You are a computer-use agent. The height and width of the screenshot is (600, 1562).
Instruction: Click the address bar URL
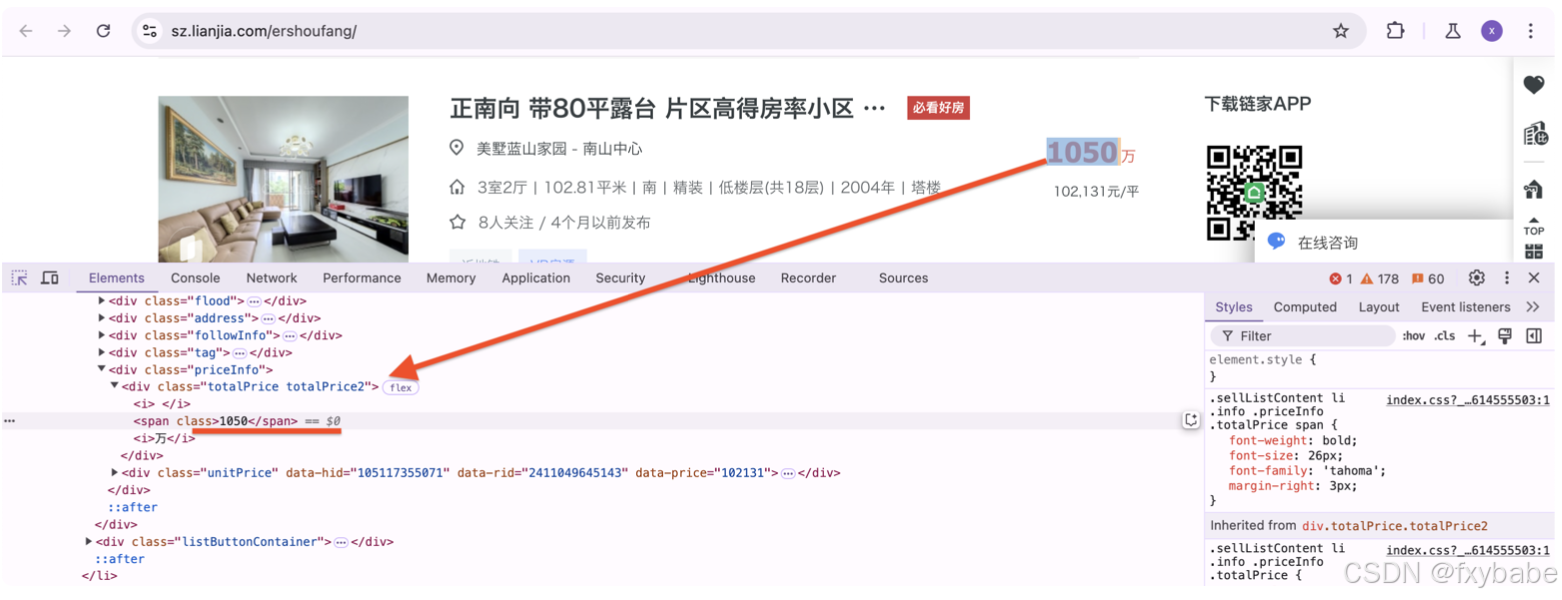coord(263,31)
